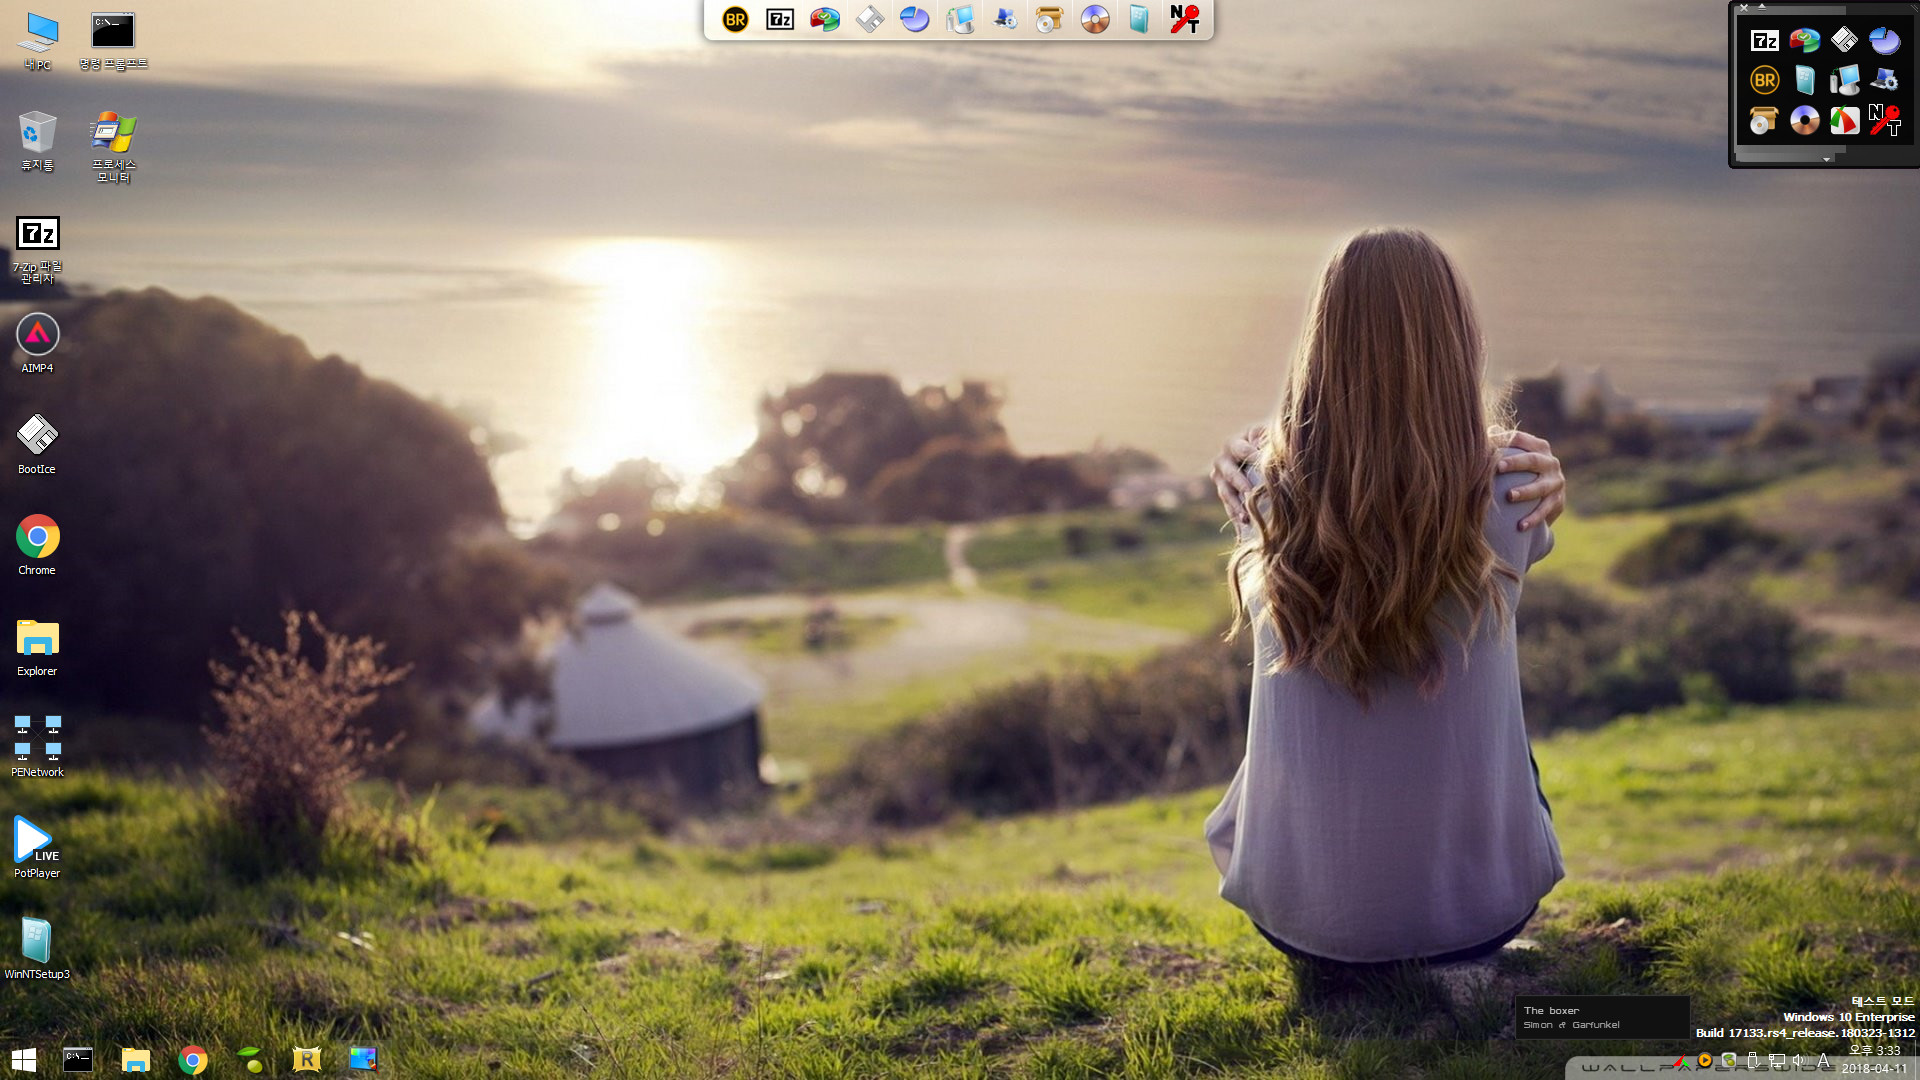Image resolution: width=1920 pixels, height=1080 pixels.
Task: Launch the NT red key icon in top dock
Action: (1185, 19)
